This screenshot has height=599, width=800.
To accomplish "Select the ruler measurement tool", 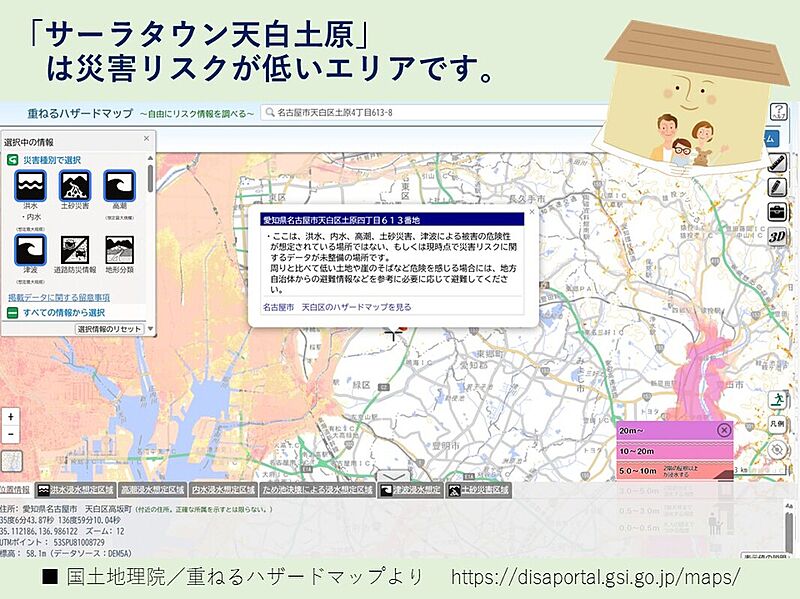I will point(777,162).
